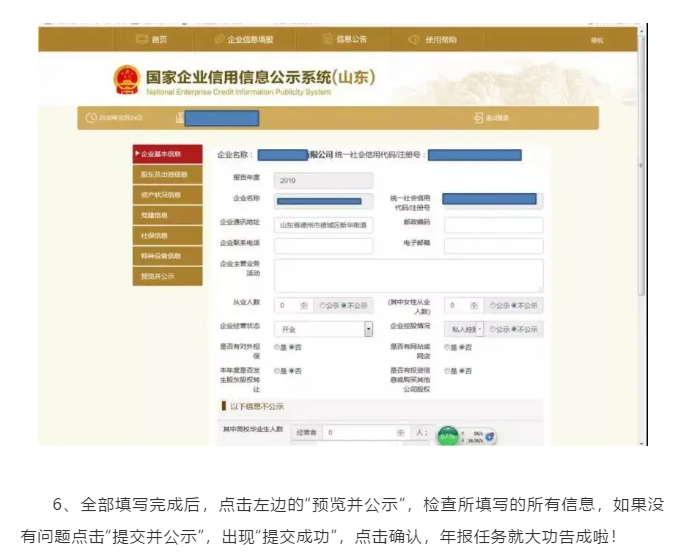Select 企业基本信息 in the left sidebar
Viewport: 683px width, 555px height.
click(x=167, y=154)
